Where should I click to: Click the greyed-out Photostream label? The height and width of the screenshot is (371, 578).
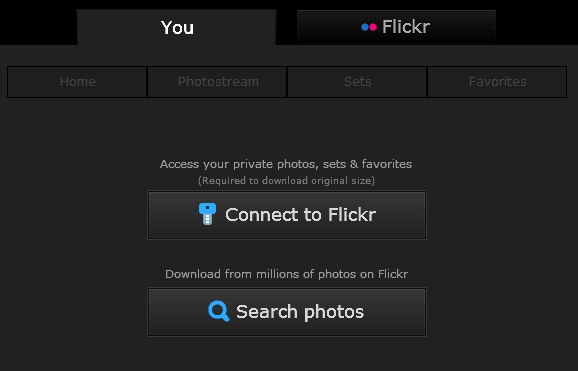(218, 82)
